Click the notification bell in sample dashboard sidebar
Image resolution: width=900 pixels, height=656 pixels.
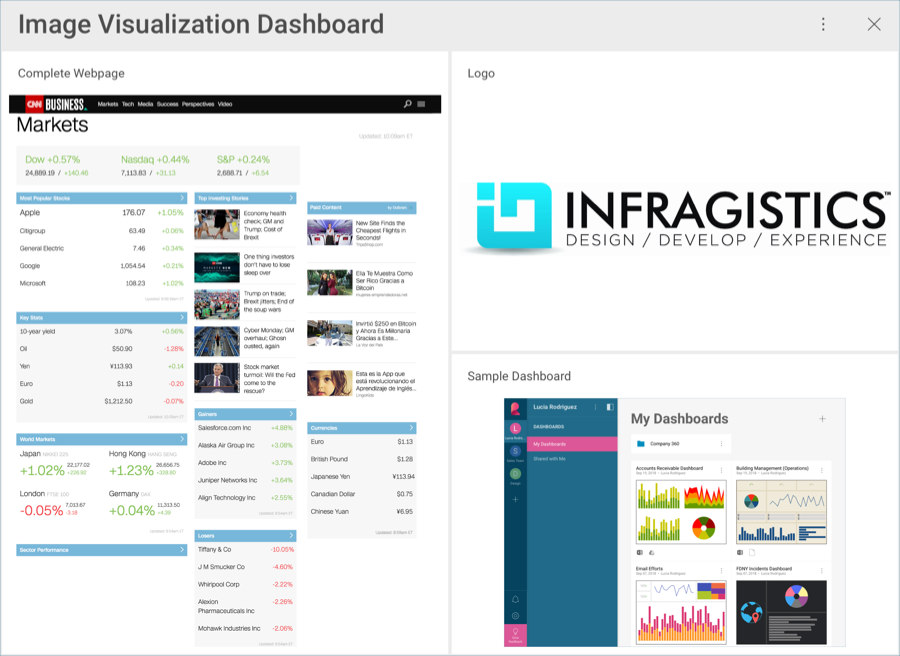(x=516, y=598)
